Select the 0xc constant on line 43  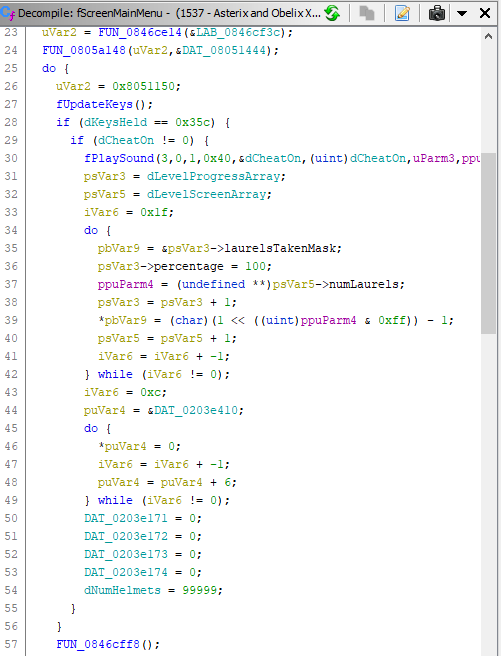tap(151, 392)
